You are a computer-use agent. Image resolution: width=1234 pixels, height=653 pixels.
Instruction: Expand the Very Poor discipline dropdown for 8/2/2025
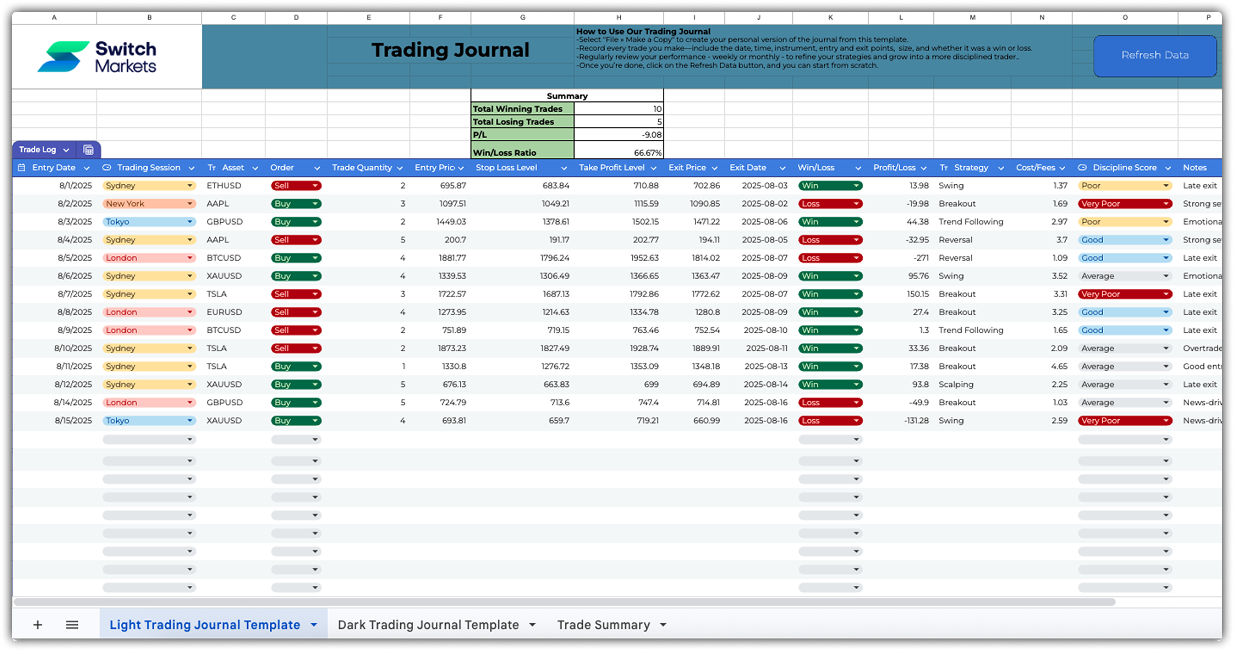[x=1166, y=204]
